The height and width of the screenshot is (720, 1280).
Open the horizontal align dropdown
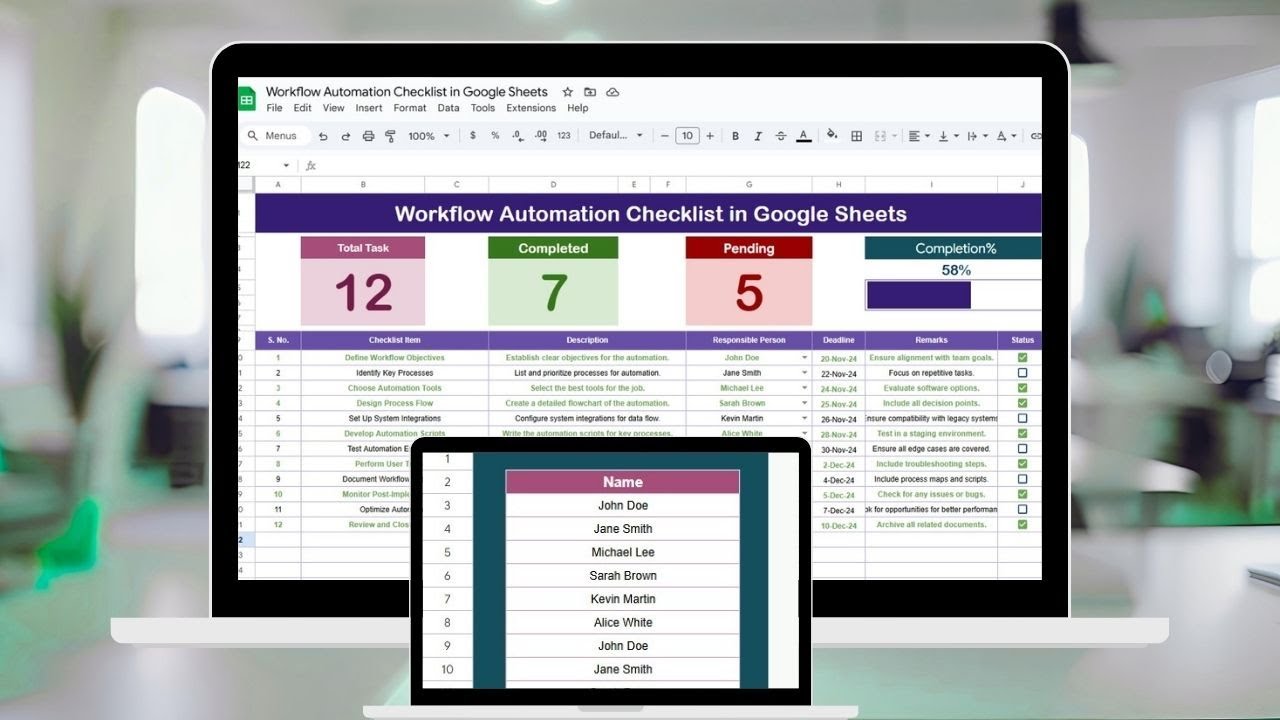(x=919, y=136)
